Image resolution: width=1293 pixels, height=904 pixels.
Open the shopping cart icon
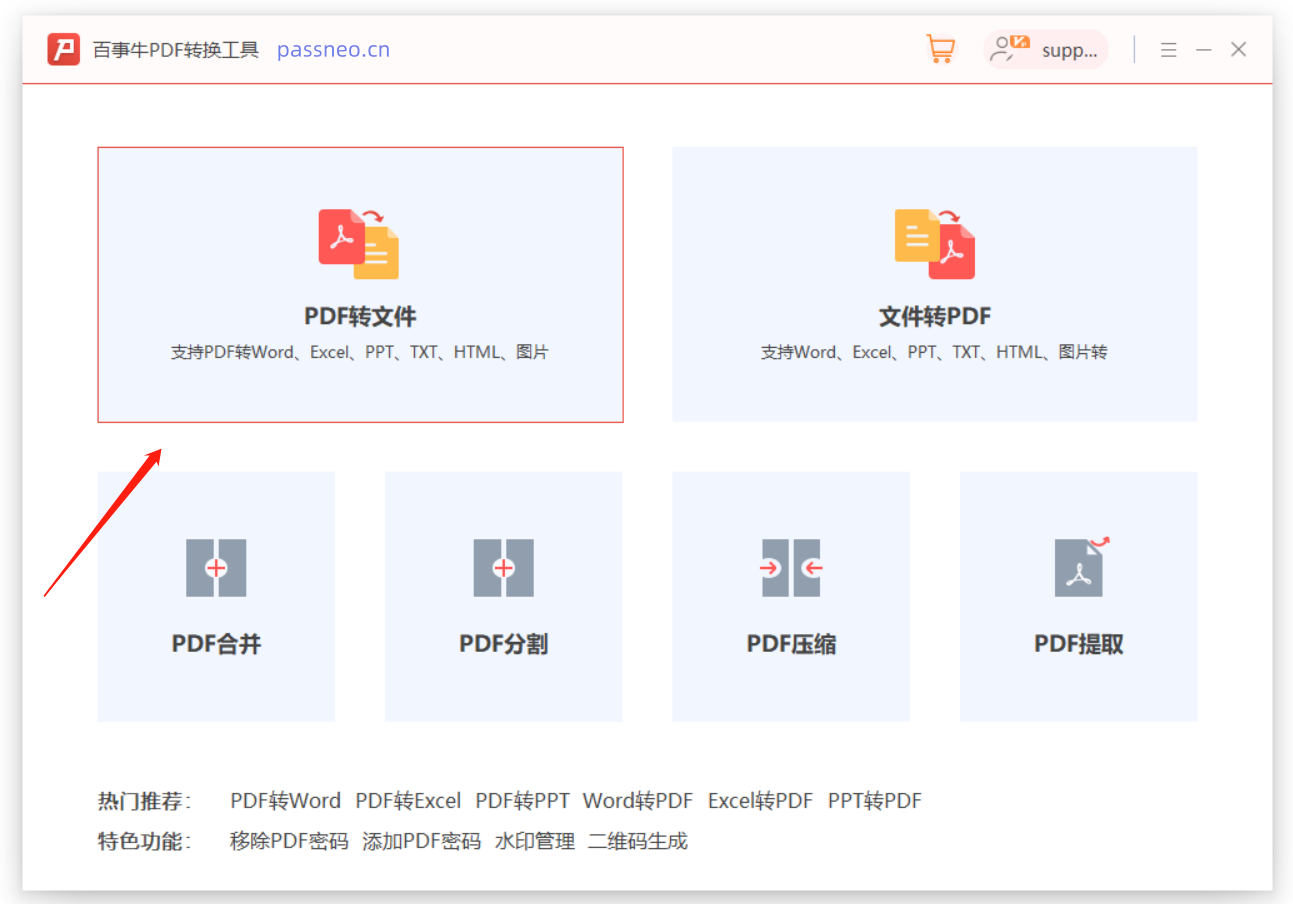pyautogui.click(x=940, y=49)
